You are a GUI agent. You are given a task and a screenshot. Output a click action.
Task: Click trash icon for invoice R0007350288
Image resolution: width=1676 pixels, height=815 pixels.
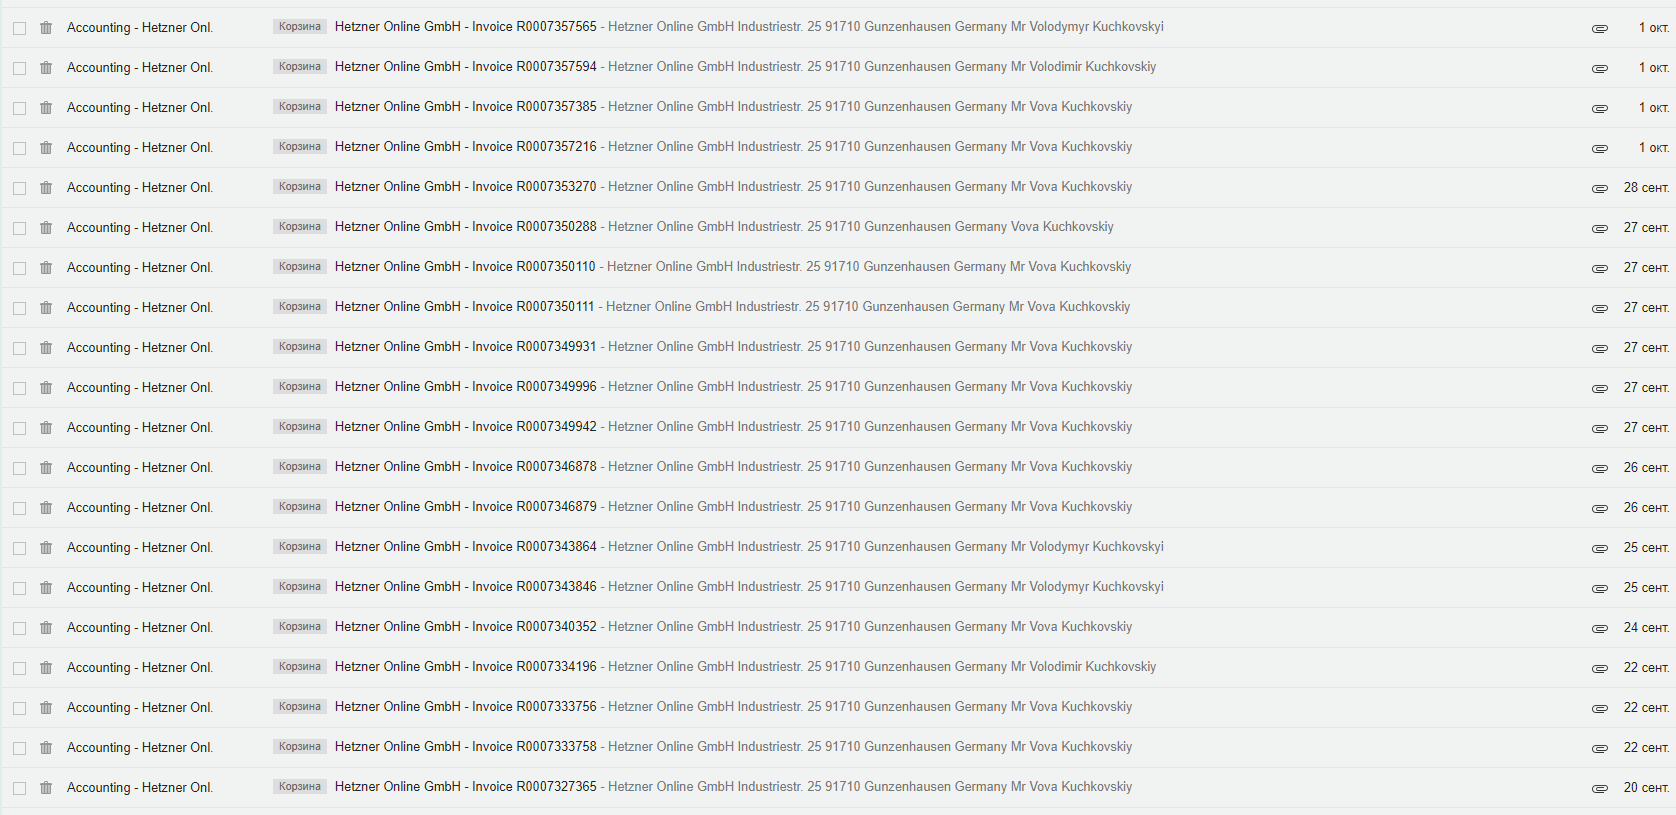pyautogui.click(x=46, y=228)
